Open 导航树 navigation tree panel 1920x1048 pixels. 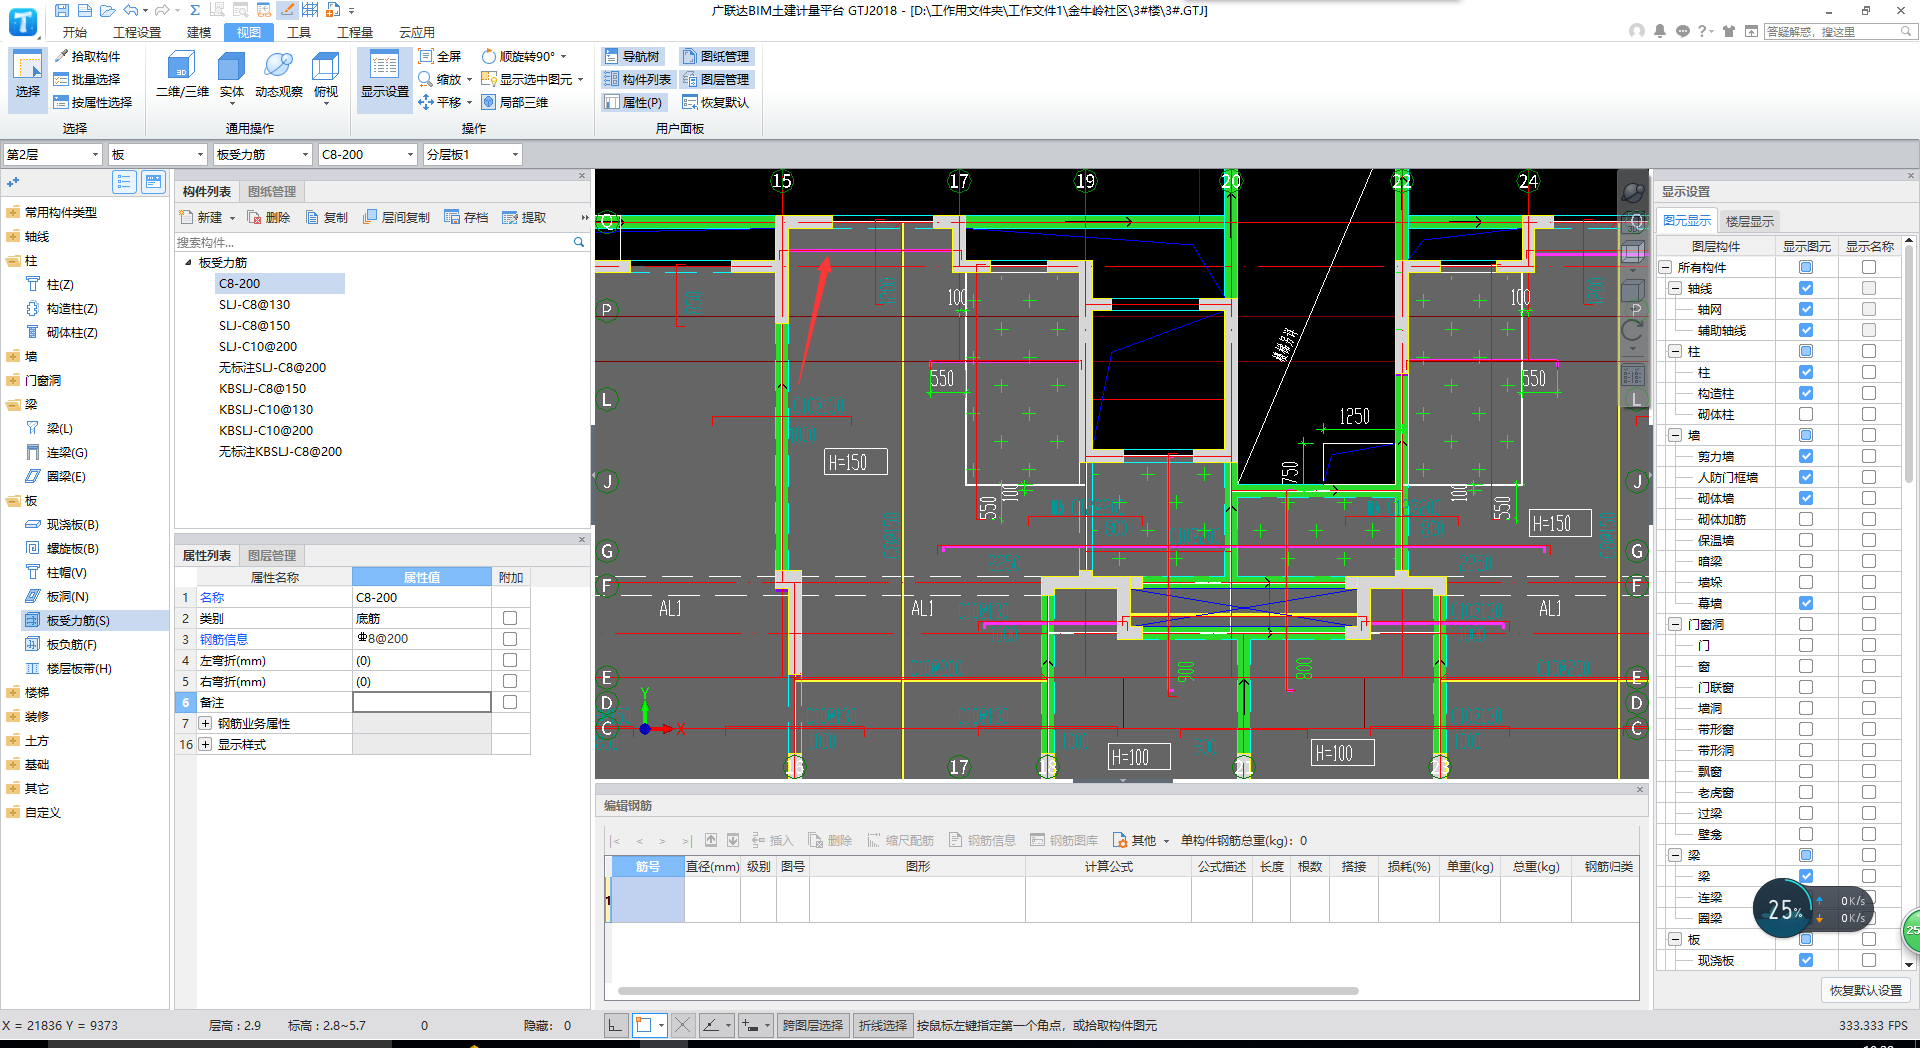pos(632,56)
